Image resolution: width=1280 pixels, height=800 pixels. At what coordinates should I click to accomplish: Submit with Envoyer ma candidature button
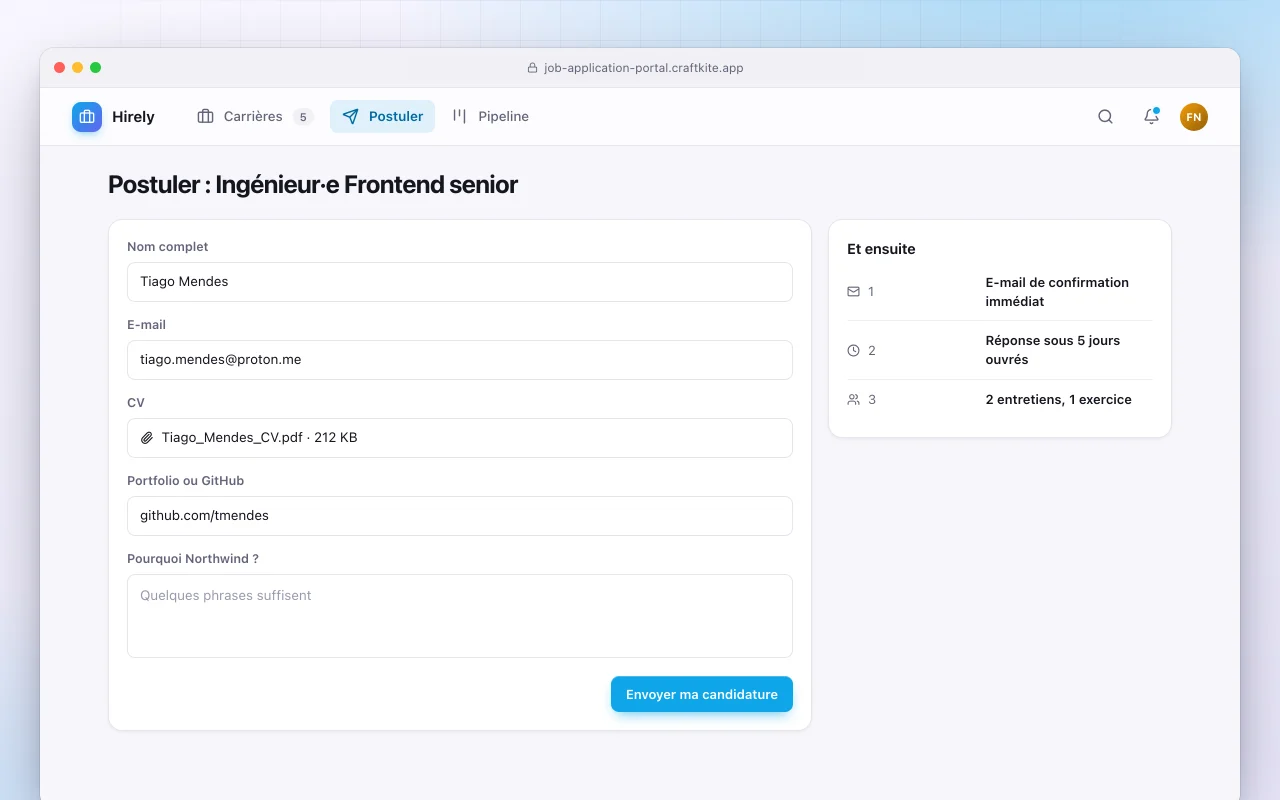coord(702,695)
